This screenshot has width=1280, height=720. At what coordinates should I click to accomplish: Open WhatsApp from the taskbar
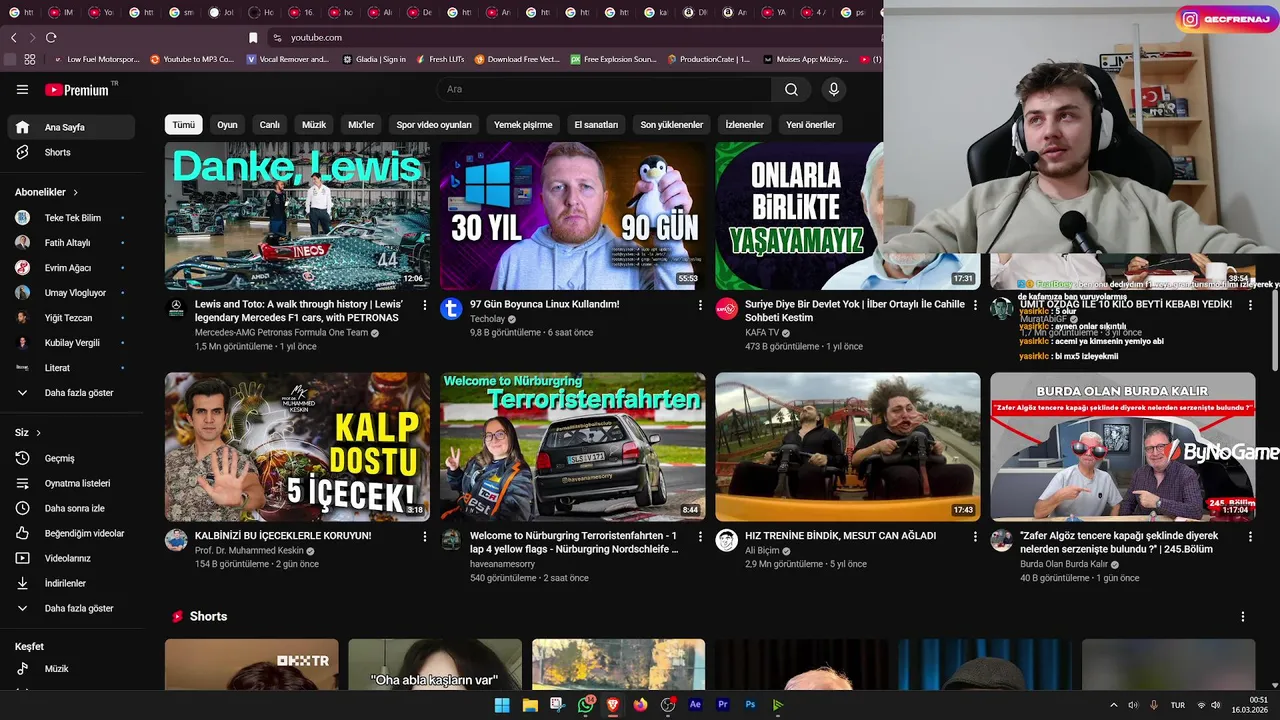[586, 704]
